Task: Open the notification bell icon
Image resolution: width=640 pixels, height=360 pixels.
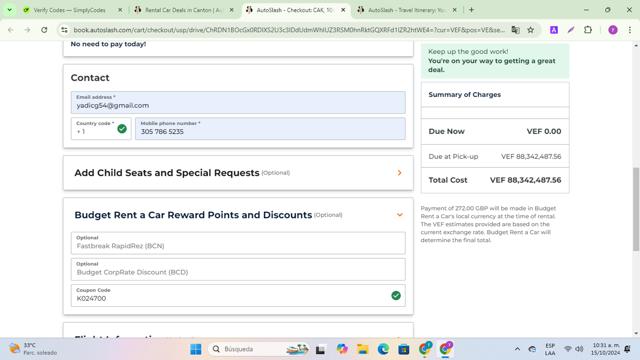Action: (627, 349)
